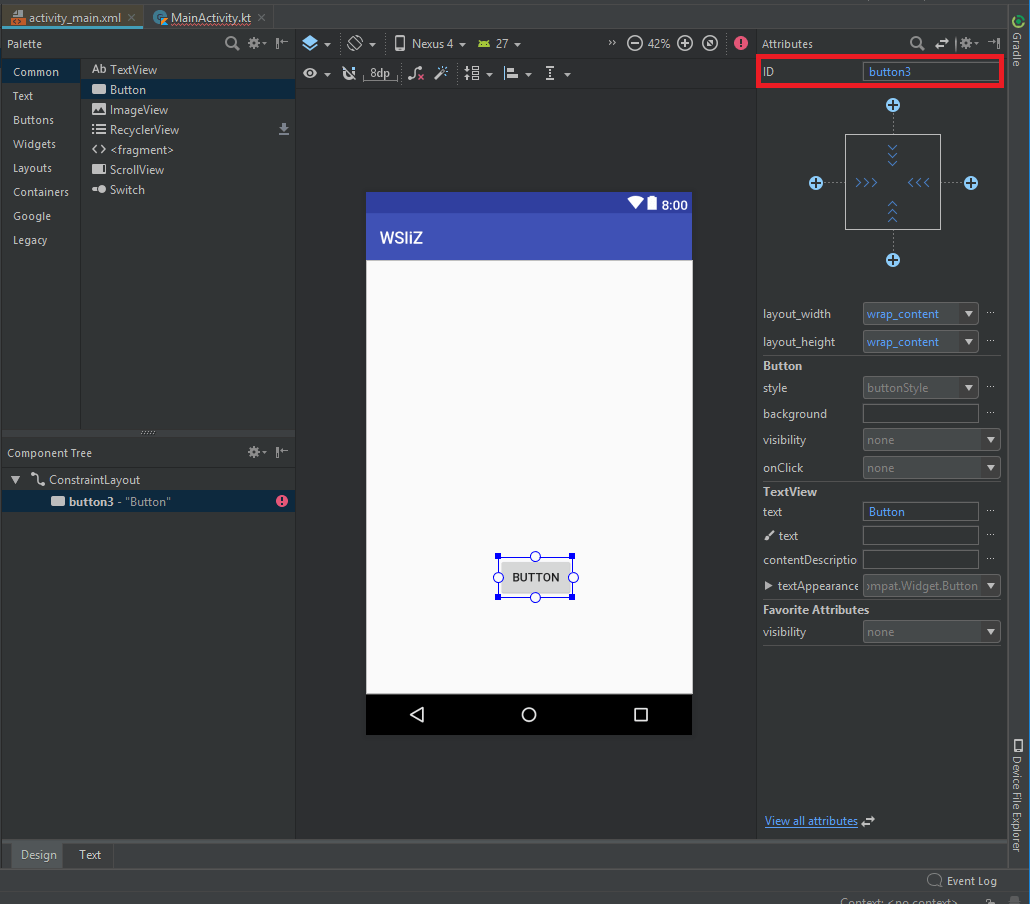
Task: Select ImageView in the Palette
Action: 188,110
